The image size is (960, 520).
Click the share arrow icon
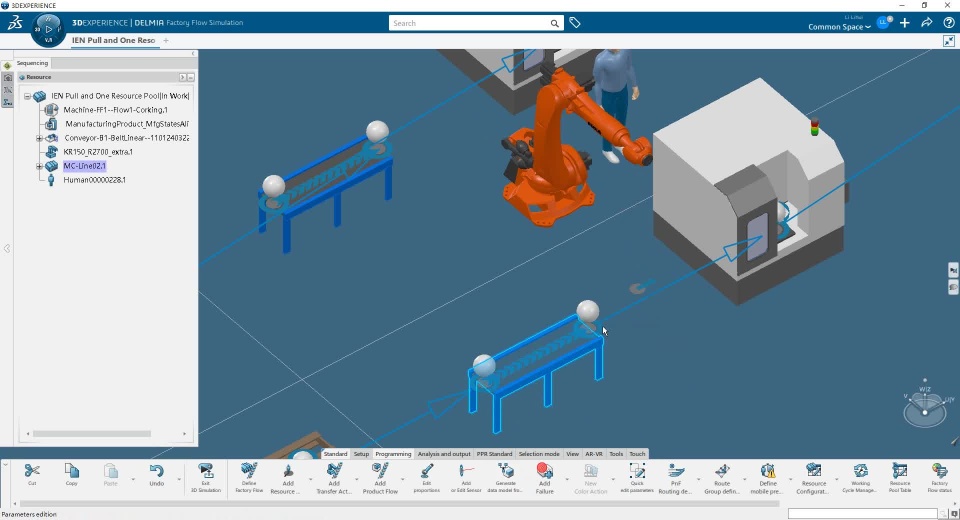(927, 23)
